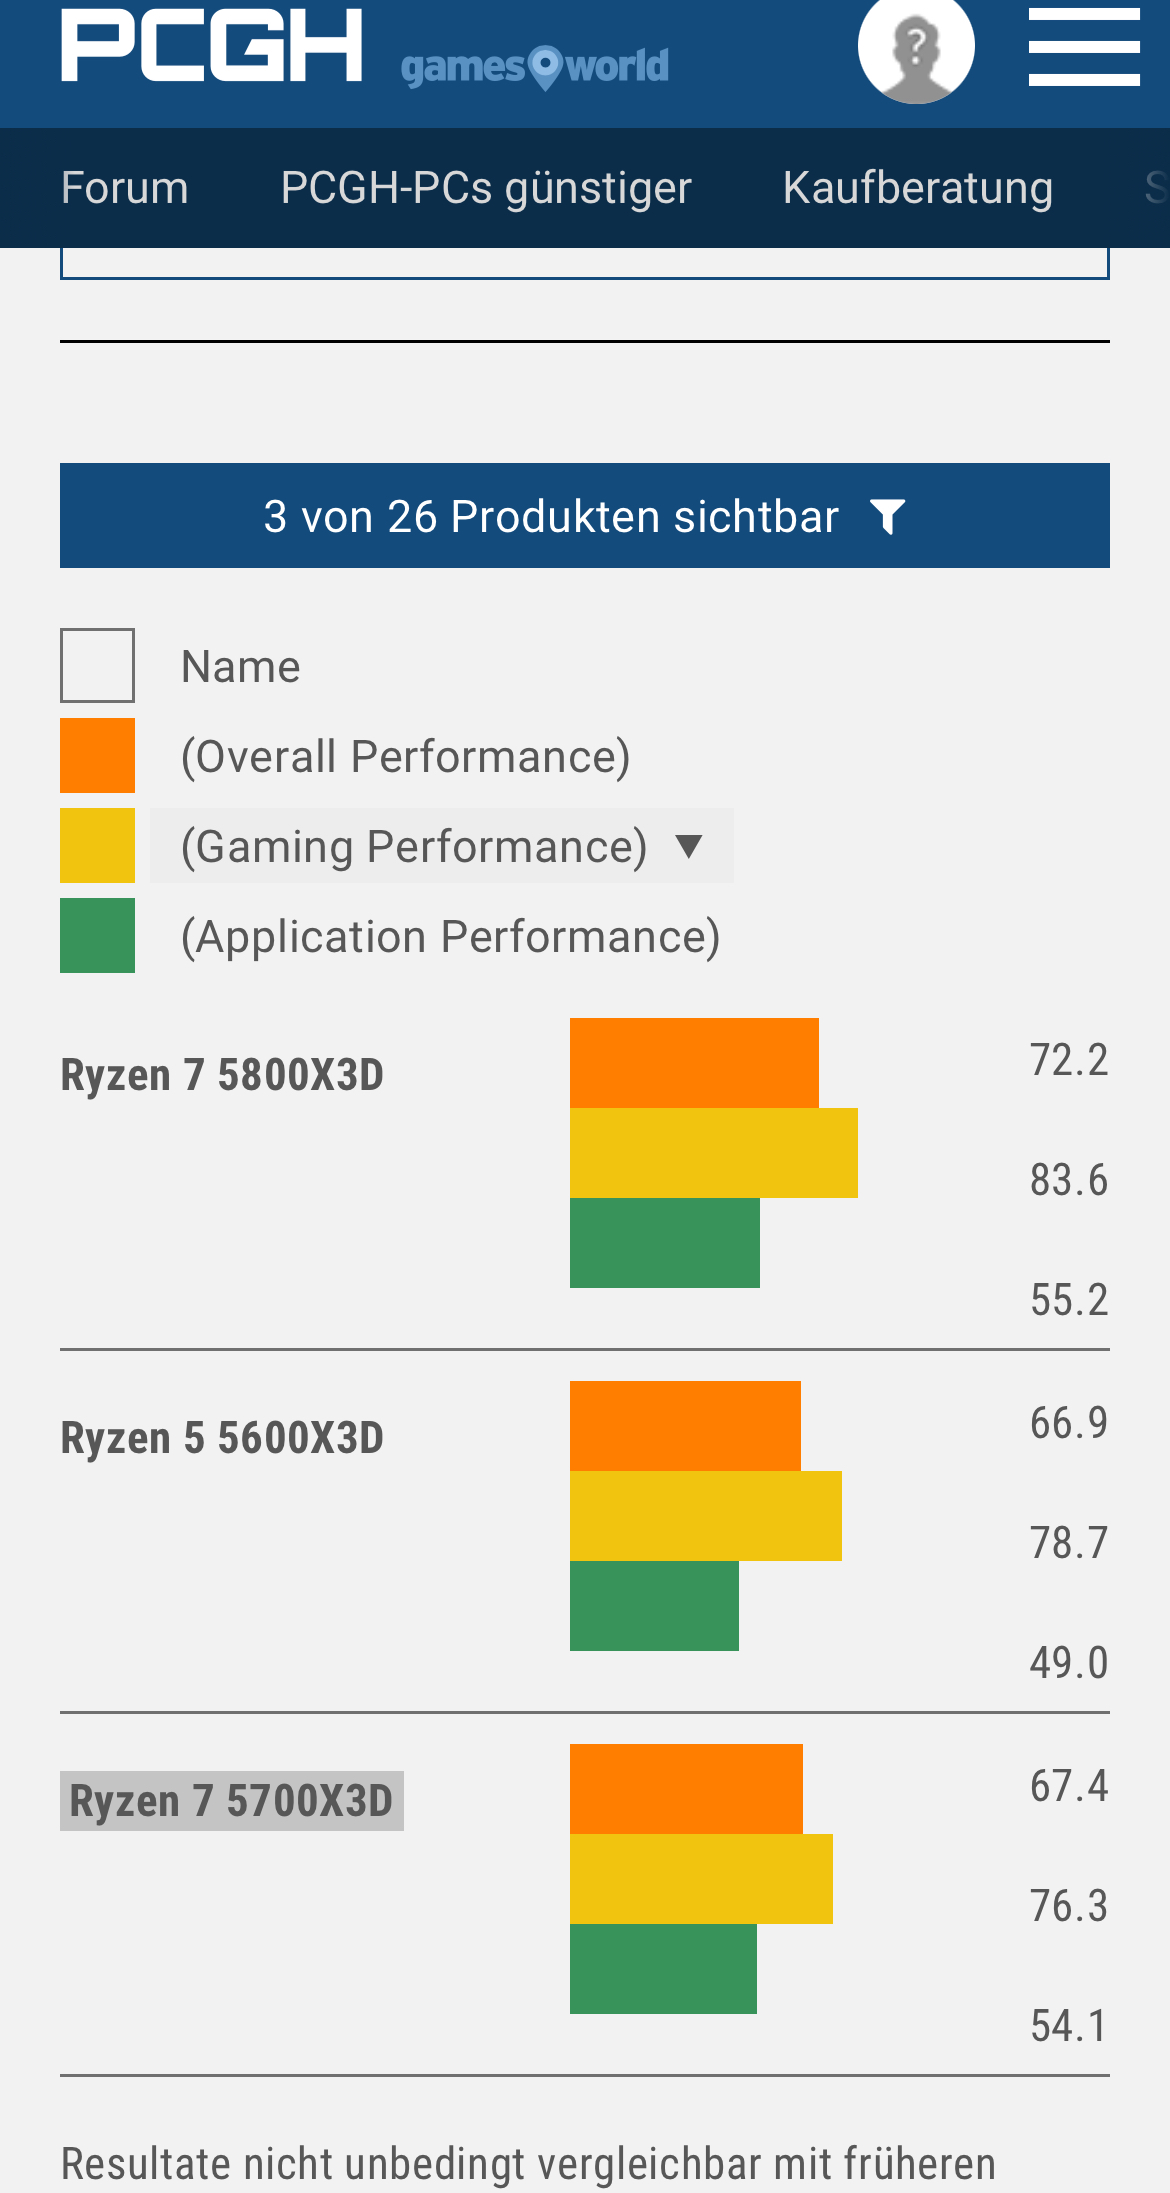
Task: Click the green Application Performance swatch
Action: pos(97,935)
